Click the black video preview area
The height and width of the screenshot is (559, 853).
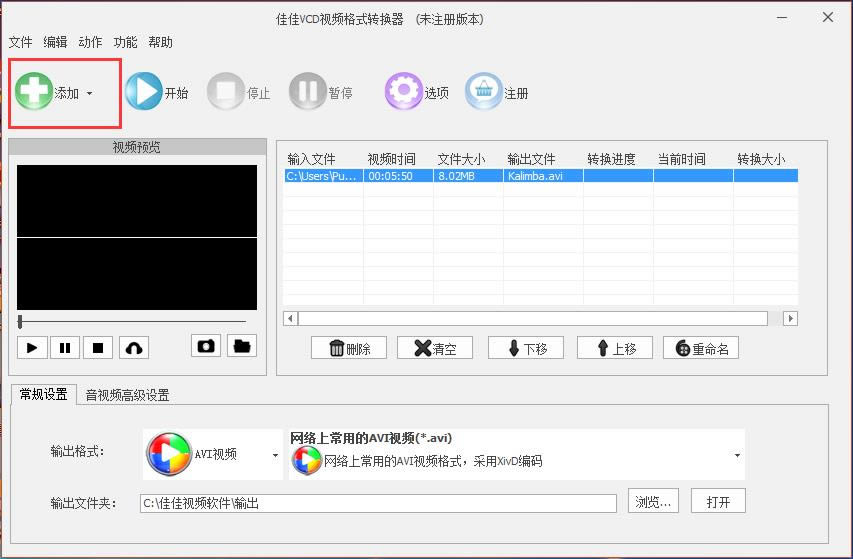click(137, 238)
